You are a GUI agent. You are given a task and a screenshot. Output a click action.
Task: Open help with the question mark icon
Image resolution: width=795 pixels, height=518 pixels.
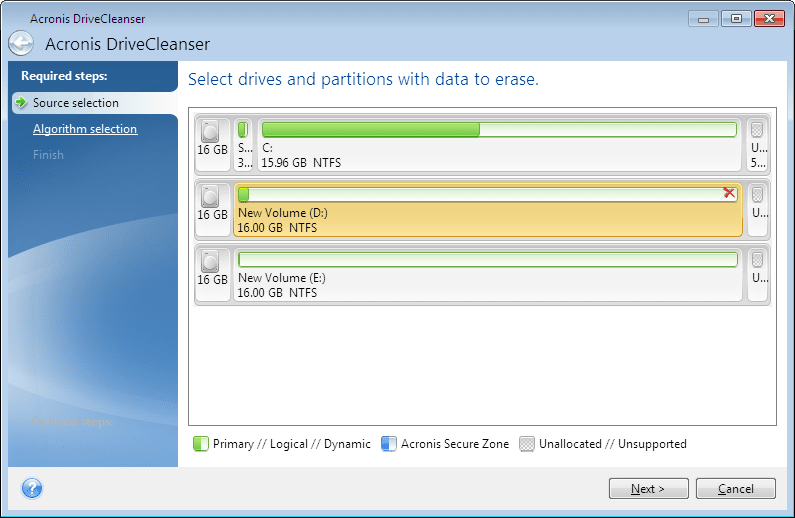(32, 488)
